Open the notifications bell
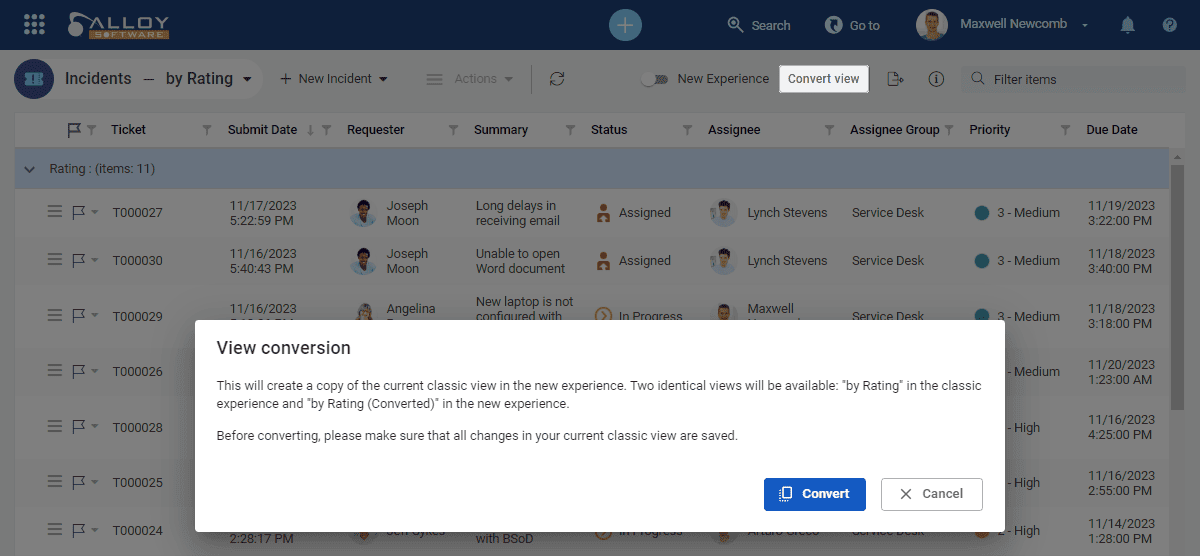This screenshot has height=556, width=1200. [1128, 25]
